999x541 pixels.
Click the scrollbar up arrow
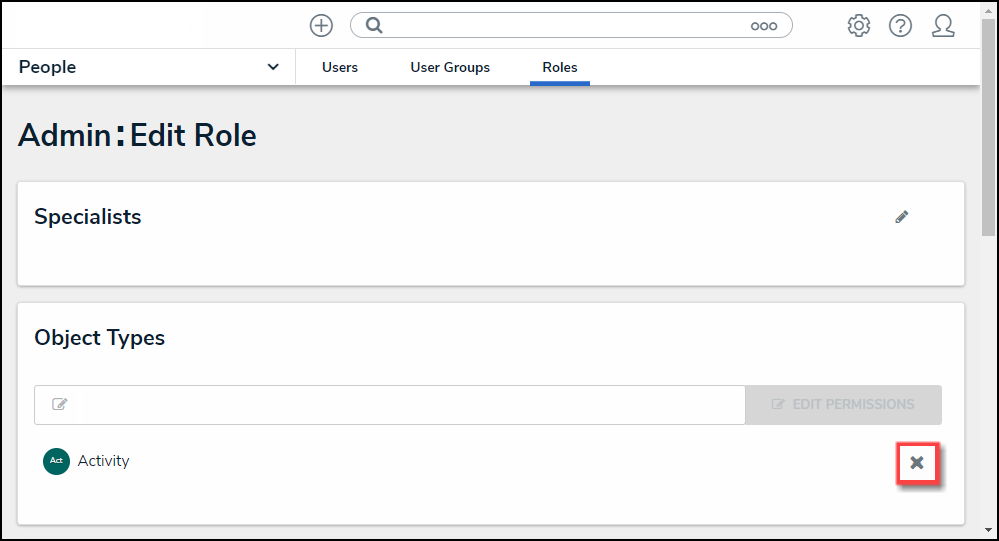989,9
